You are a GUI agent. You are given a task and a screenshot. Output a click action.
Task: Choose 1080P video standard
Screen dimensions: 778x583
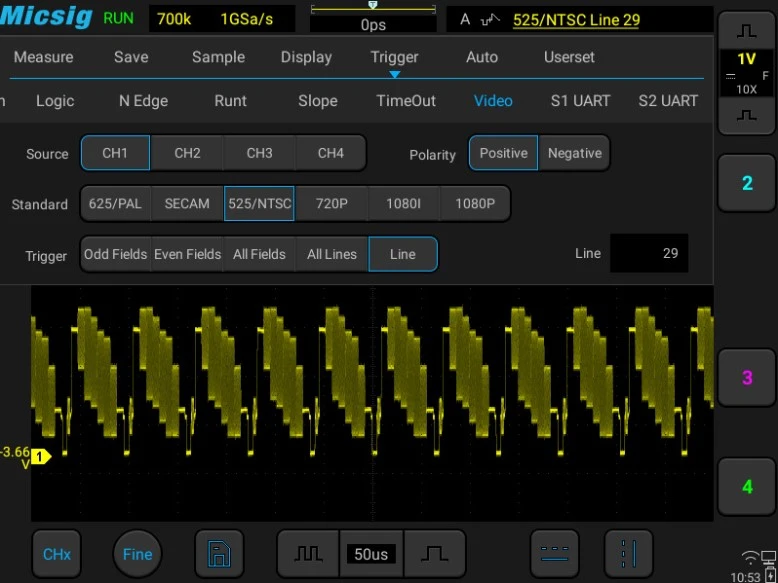[x=475, y=203]
